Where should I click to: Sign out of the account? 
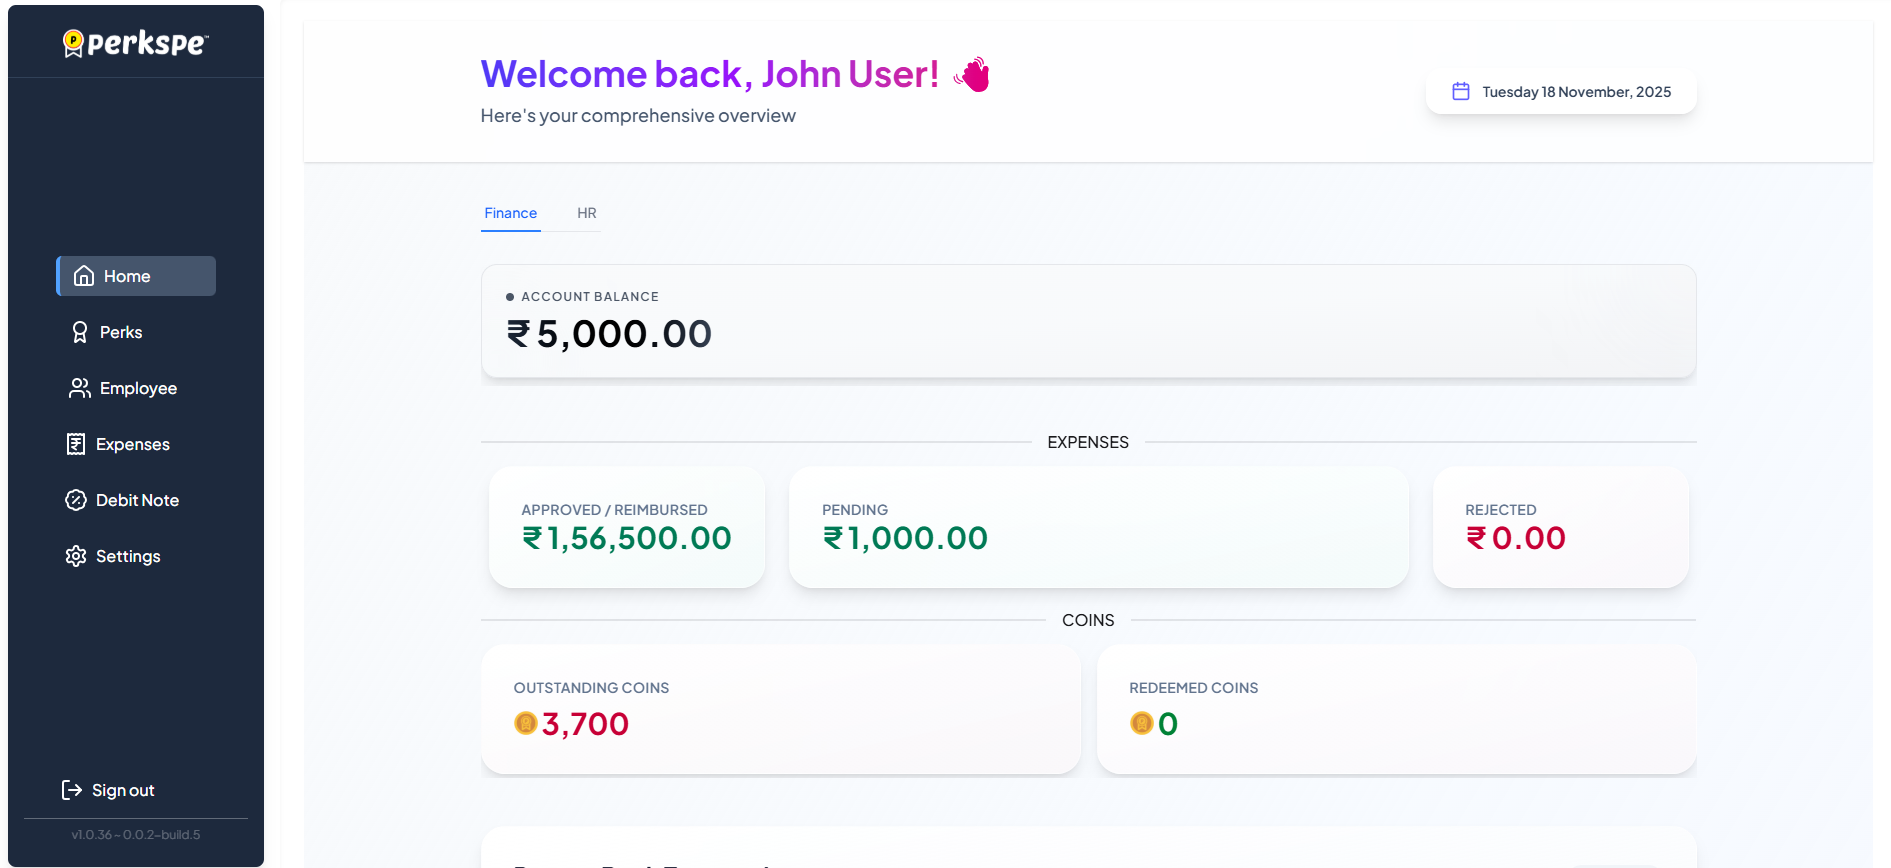(x=123, y=790)
